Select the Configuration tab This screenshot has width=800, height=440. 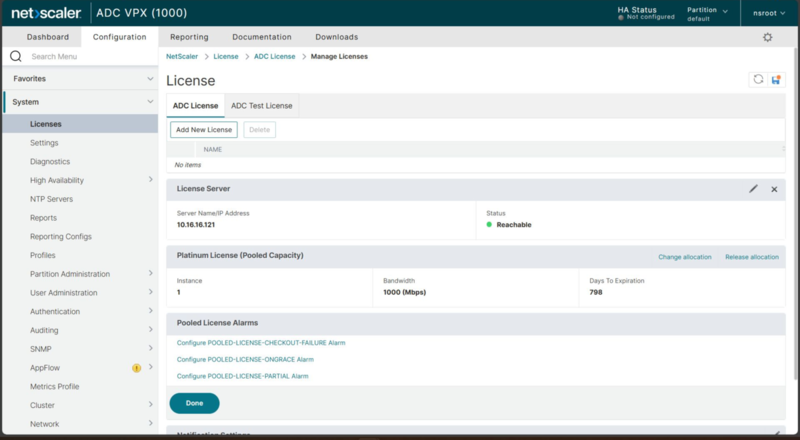click(119, 37)
